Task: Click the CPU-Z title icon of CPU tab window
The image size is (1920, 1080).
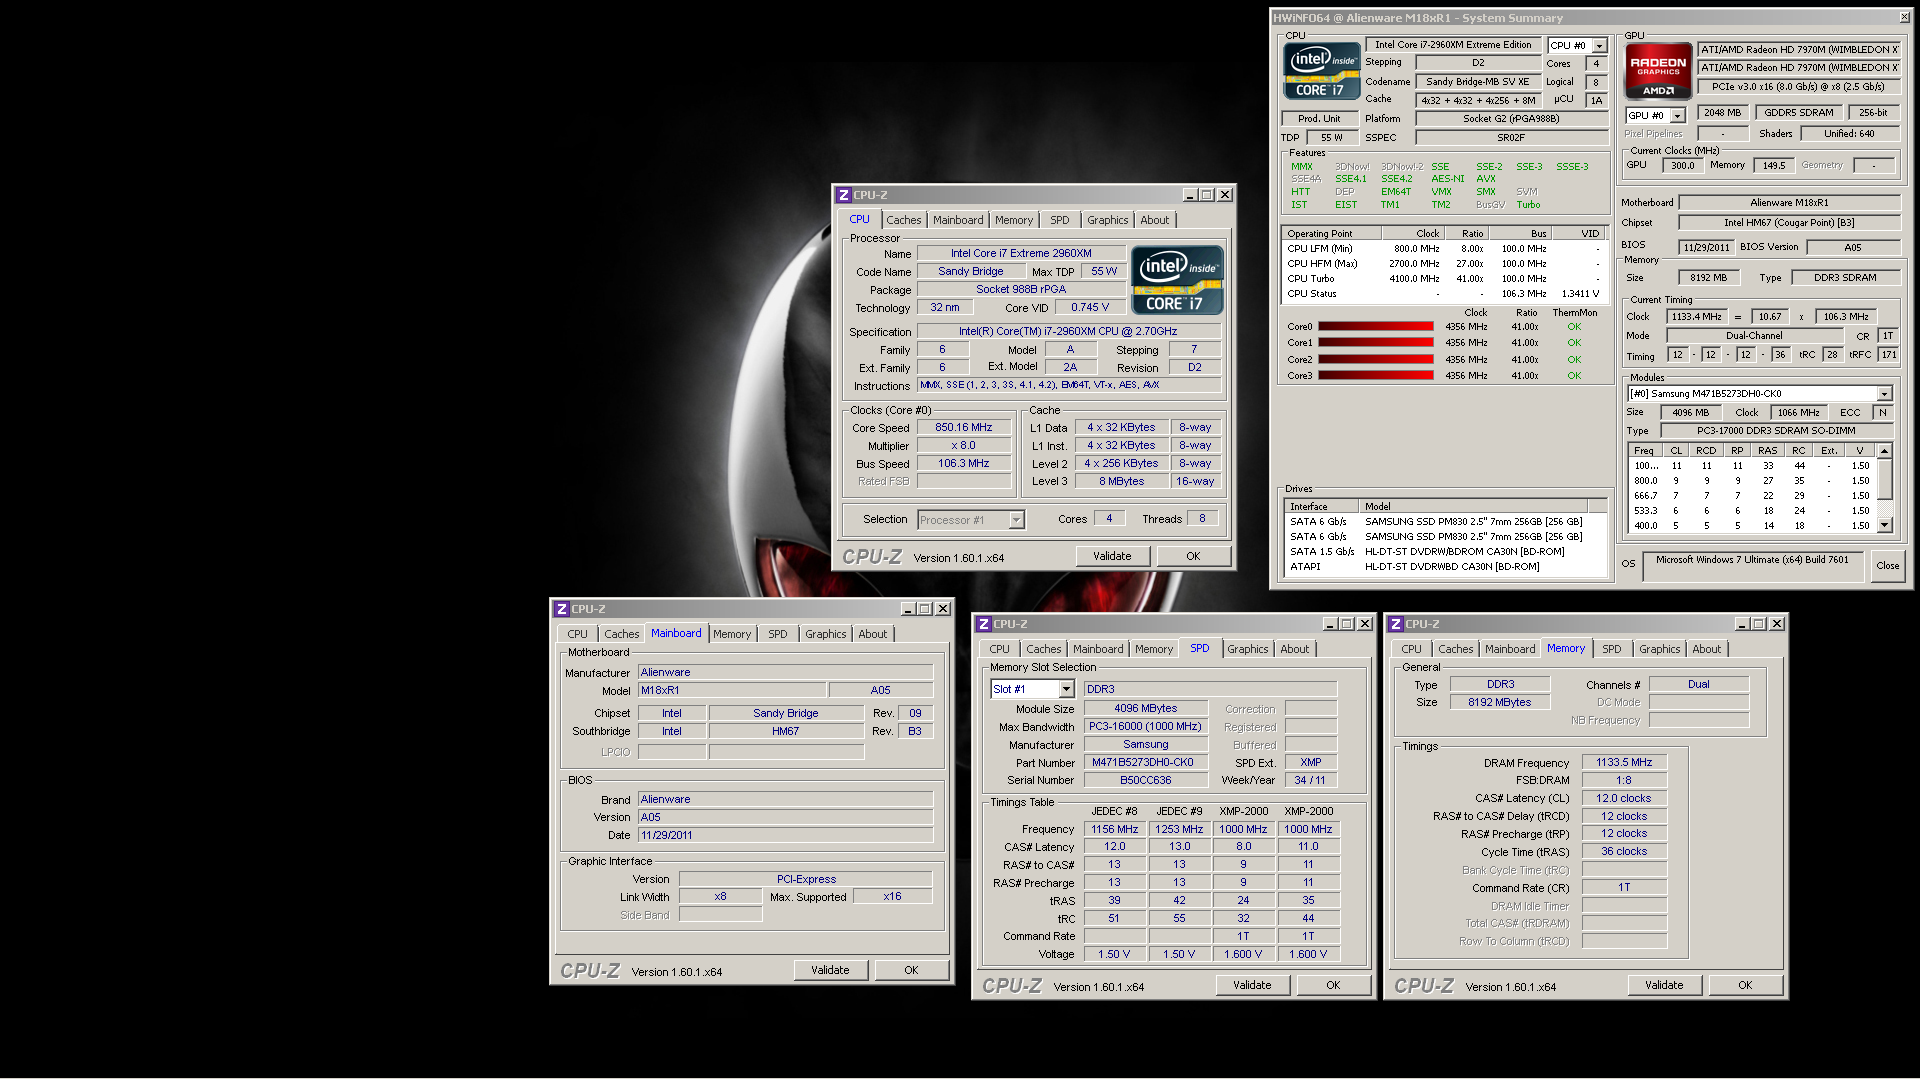Action: click(x=844, y=195)
